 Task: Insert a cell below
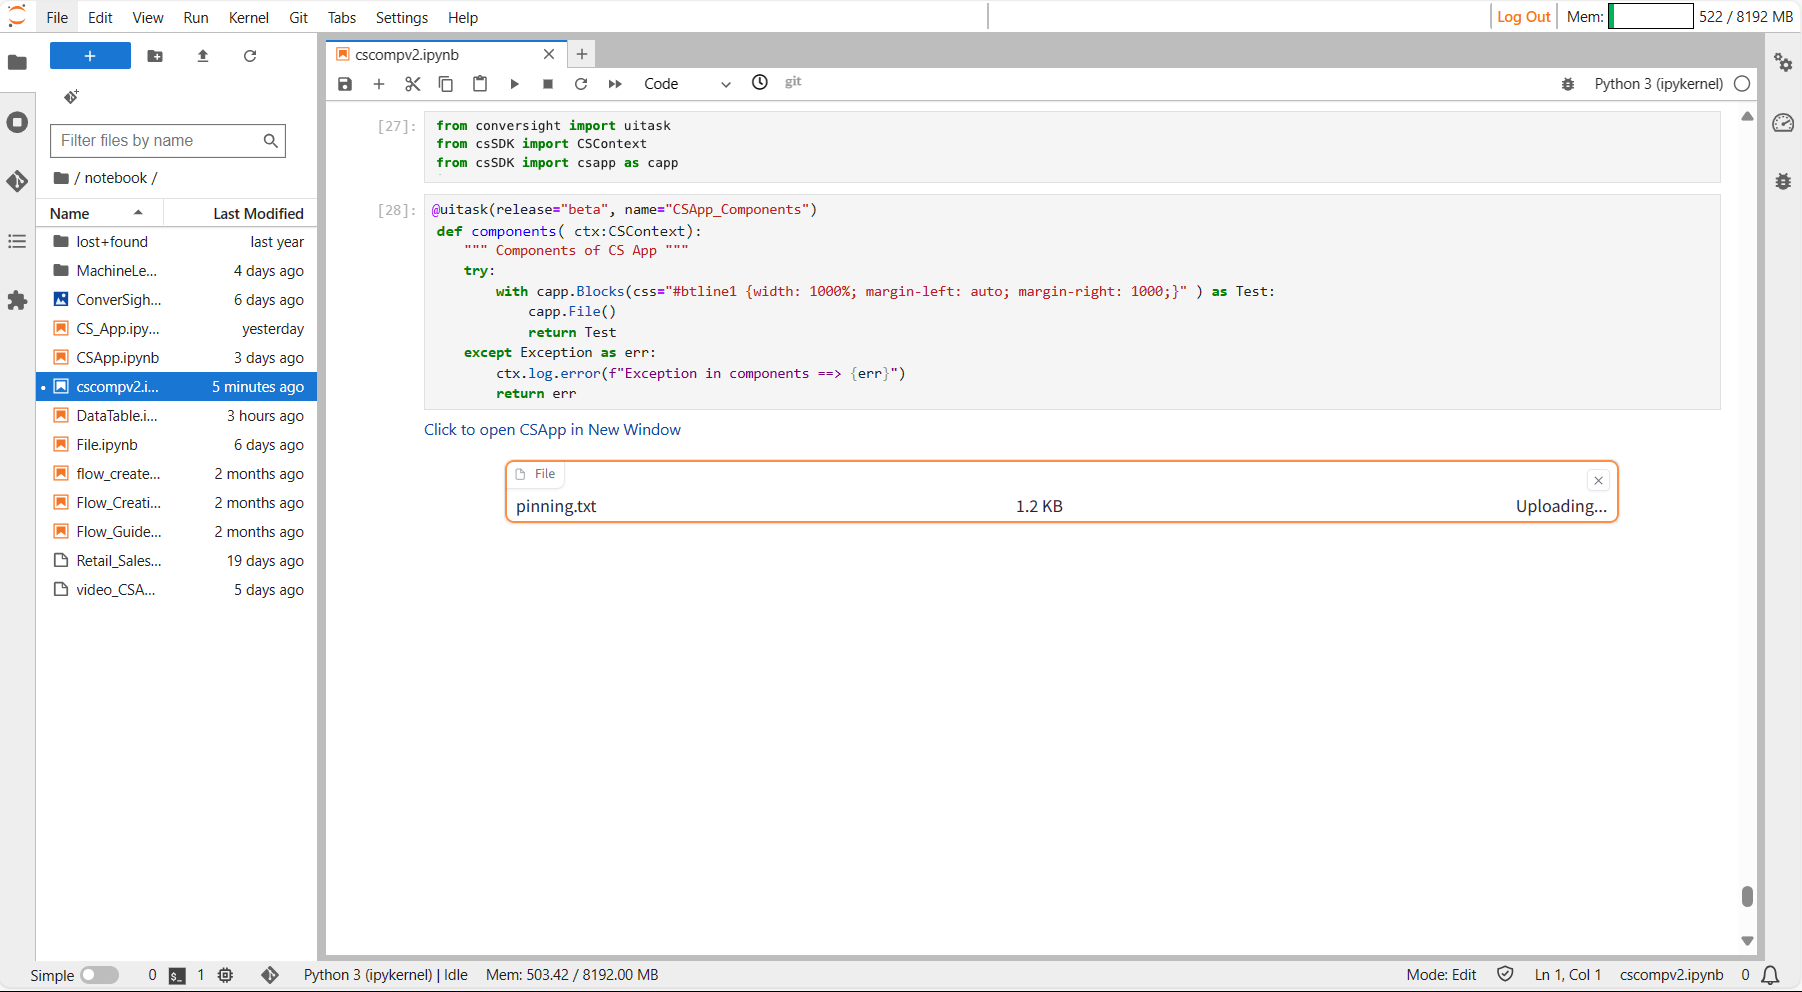tap(379, 84)
